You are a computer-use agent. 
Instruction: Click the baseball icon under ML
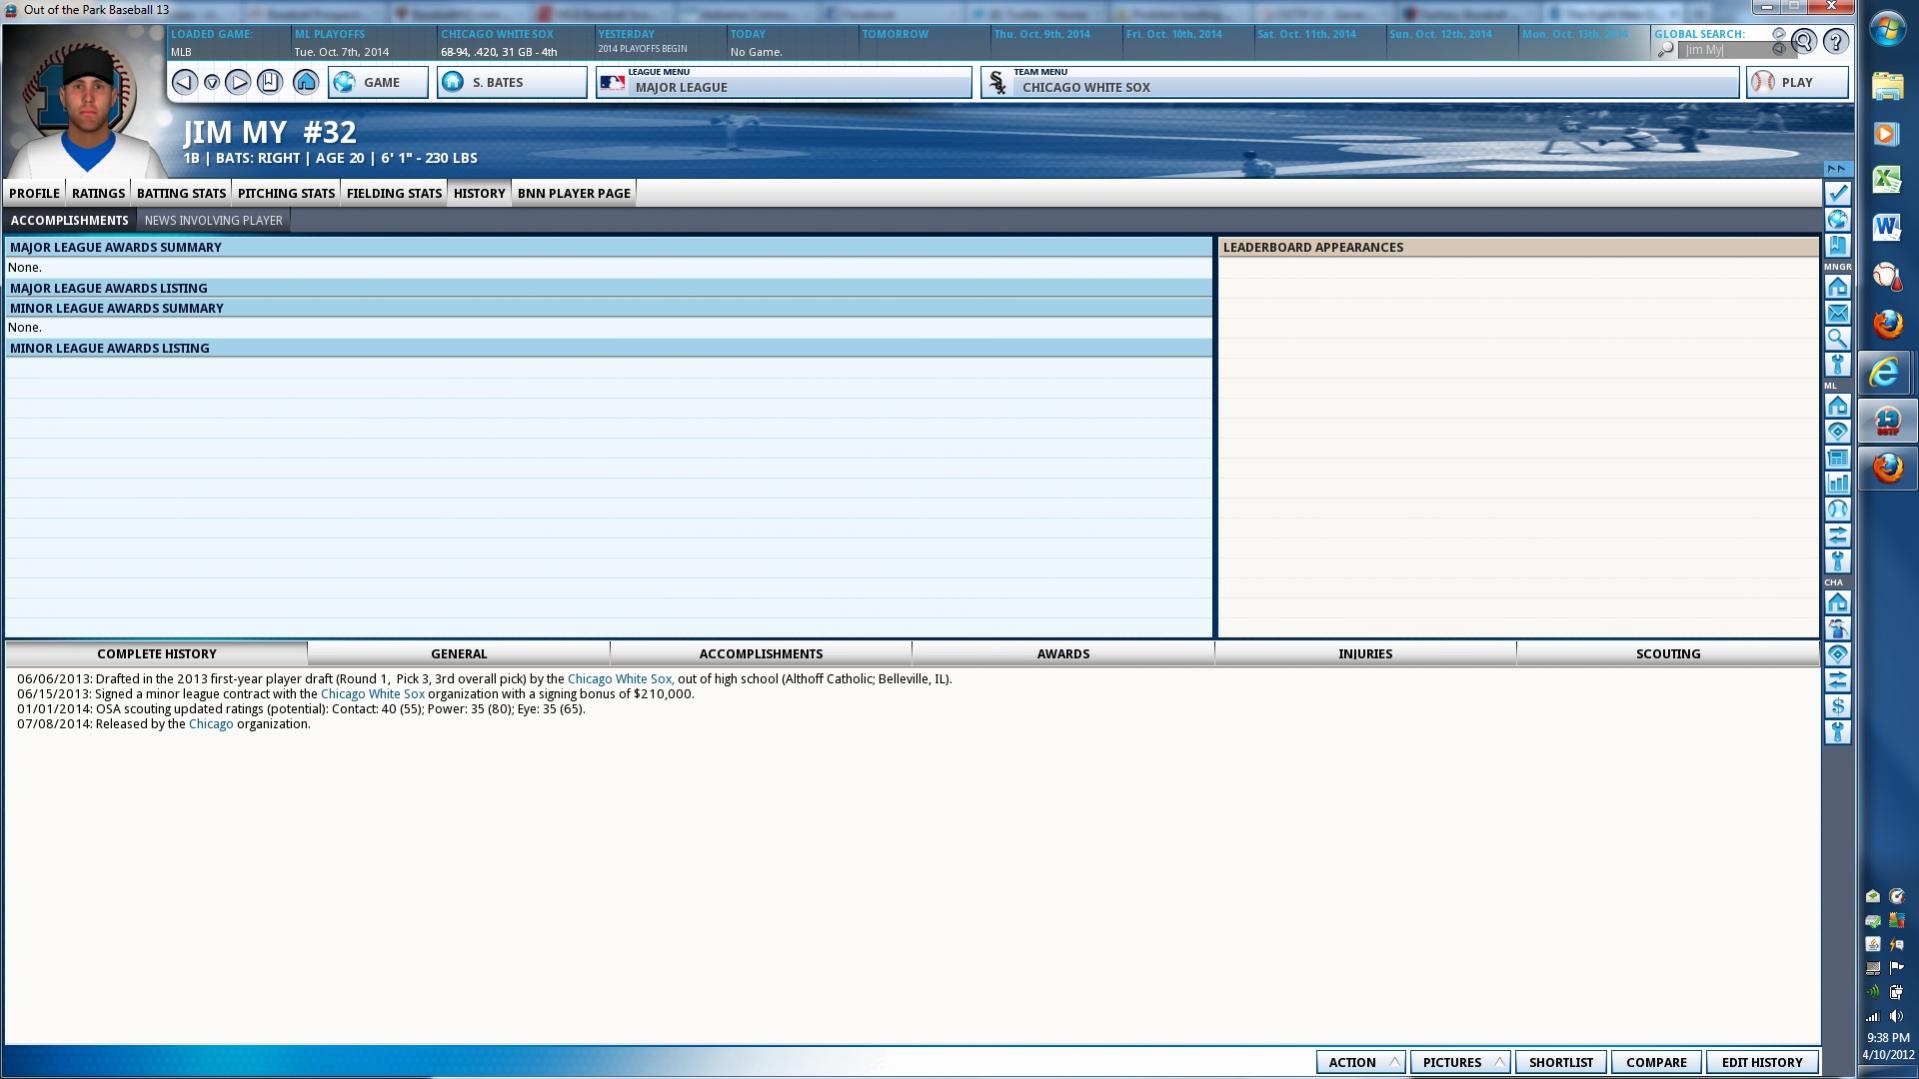1838,510
